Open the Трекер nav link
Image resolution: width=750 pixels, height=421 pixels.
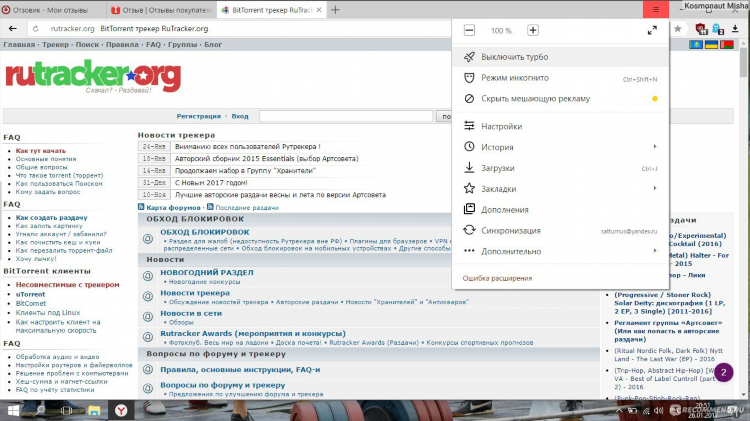(55, 44)
